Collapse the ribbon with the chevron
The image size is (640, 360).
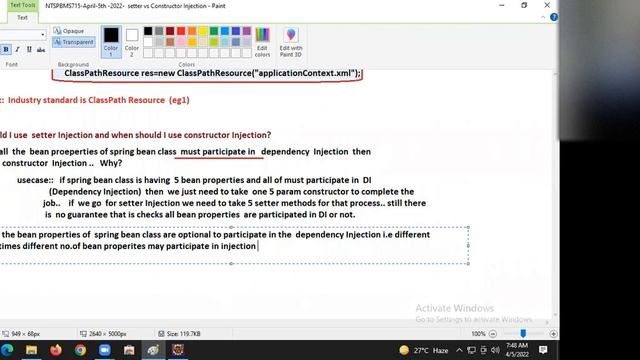pyautogui.click(x=543, y=17)
